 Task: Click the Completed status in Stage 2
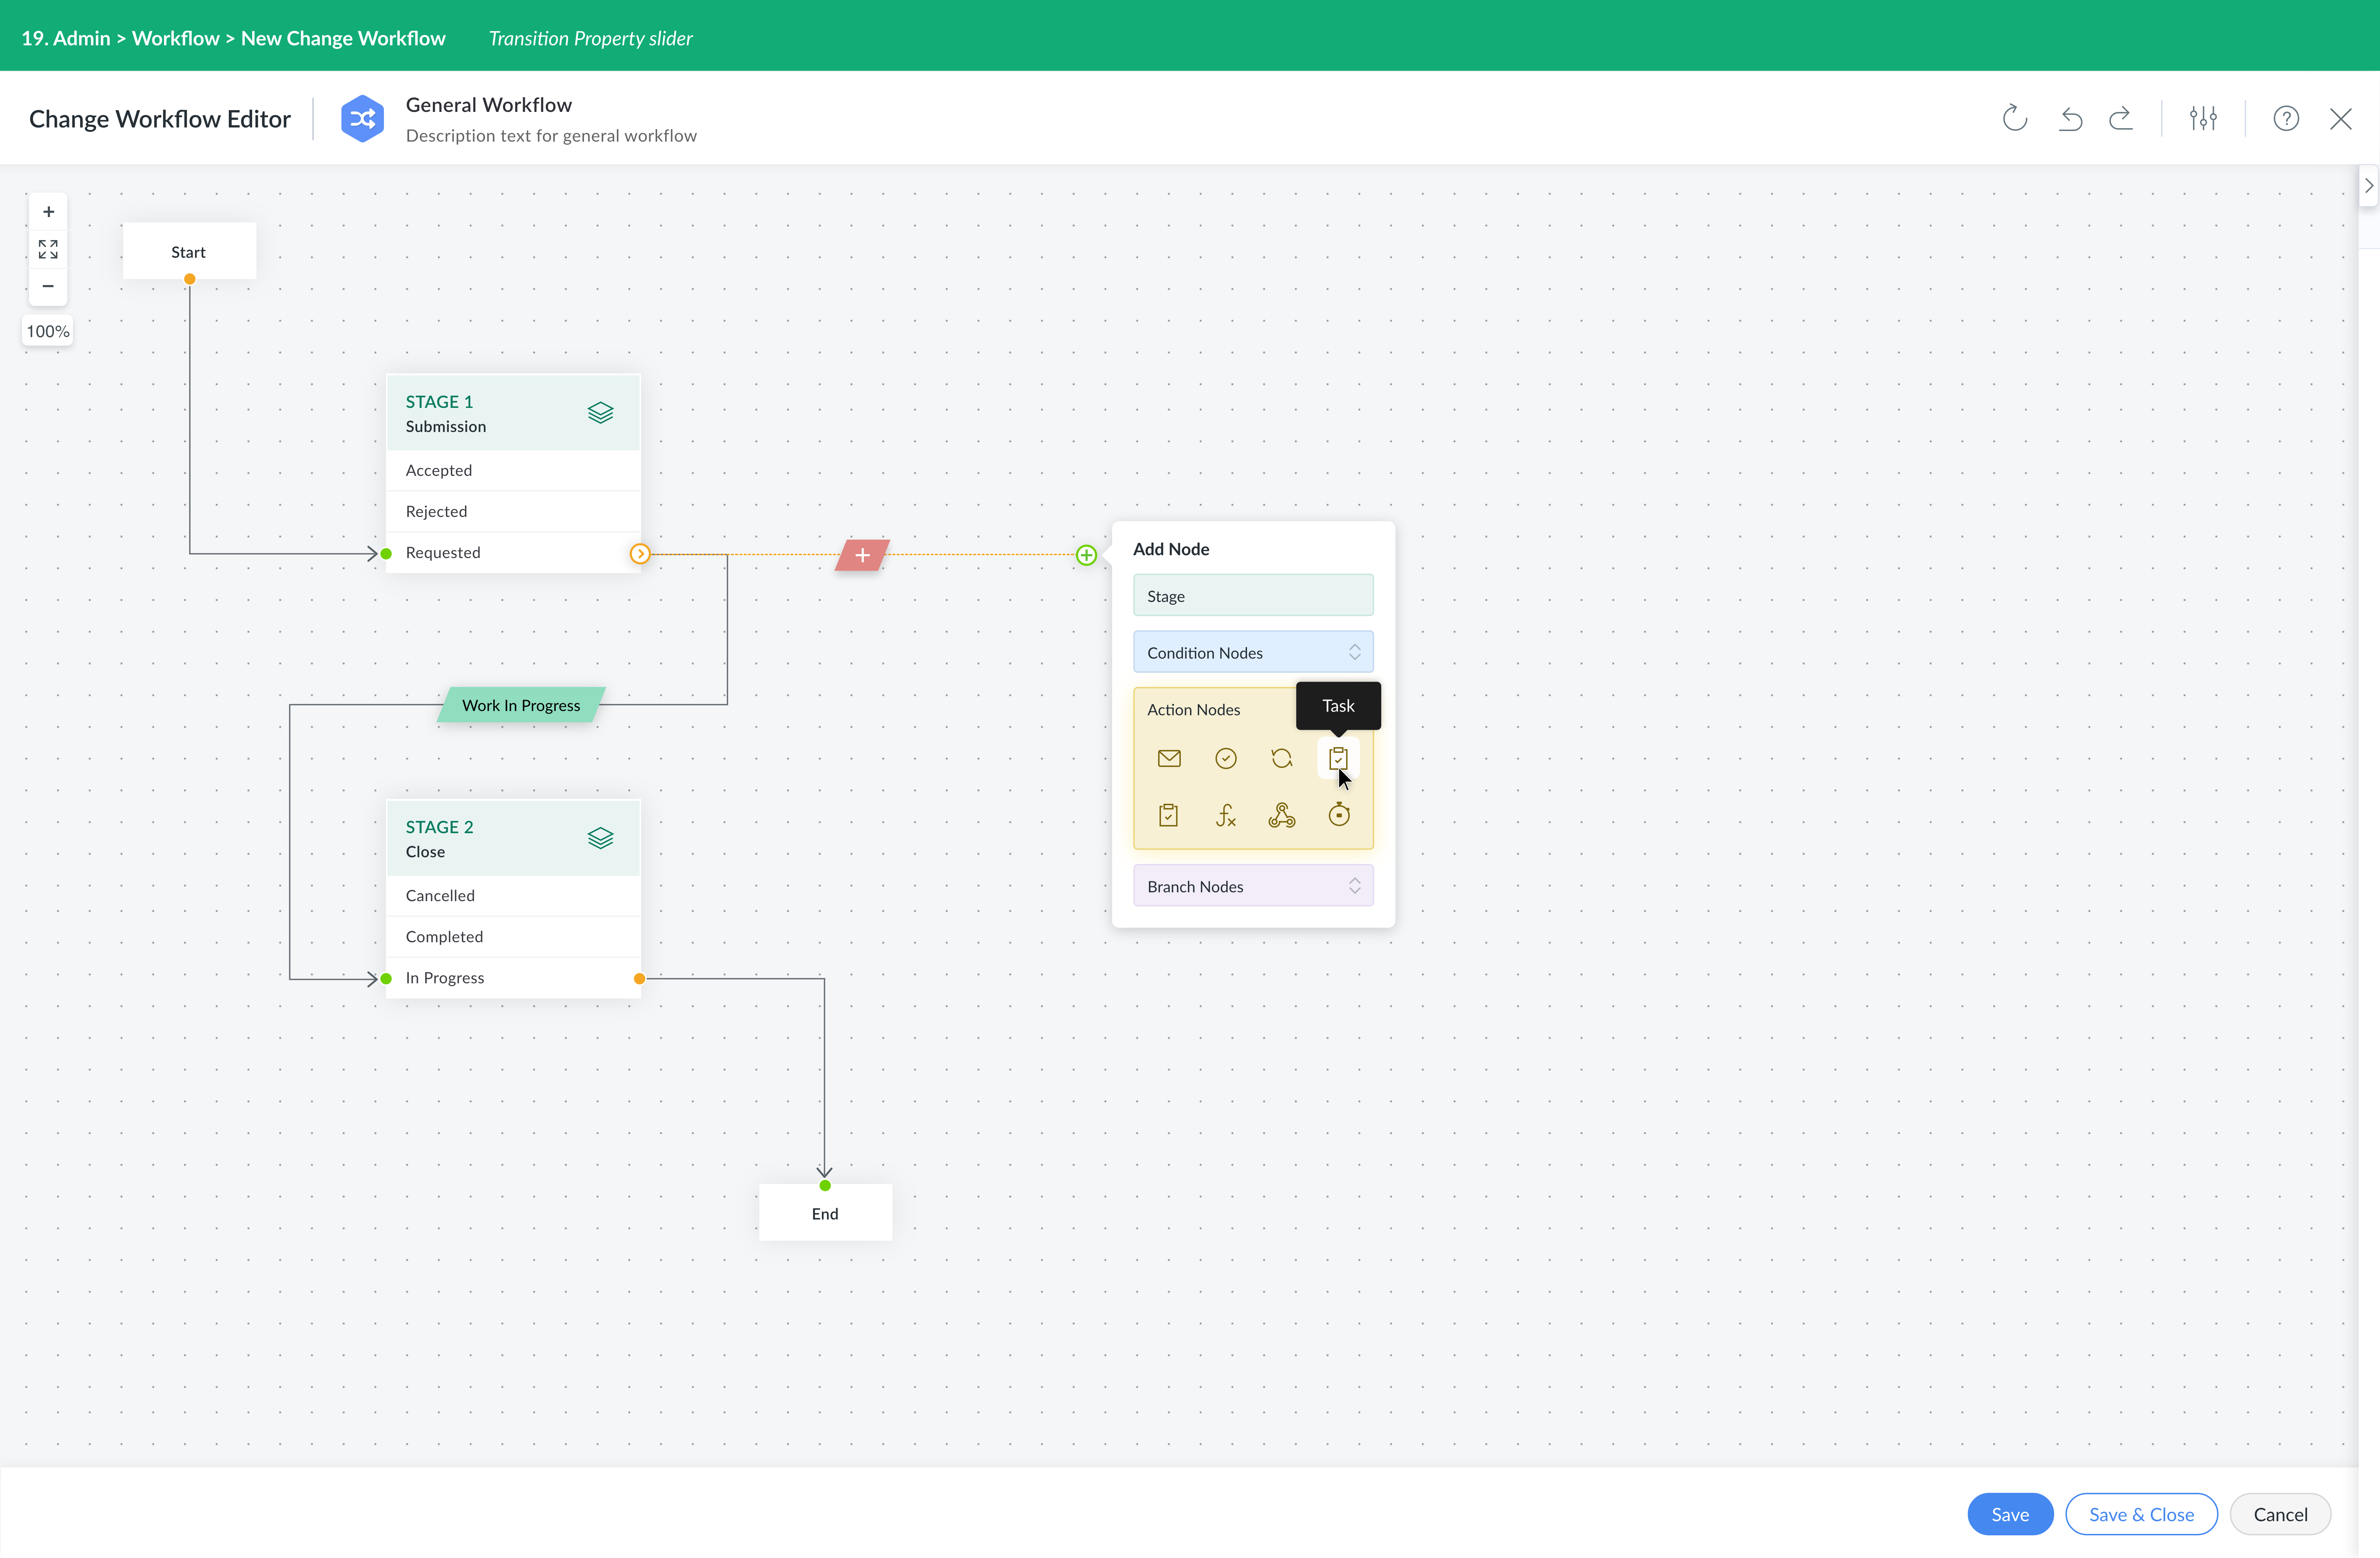click(x=513, y=937)
